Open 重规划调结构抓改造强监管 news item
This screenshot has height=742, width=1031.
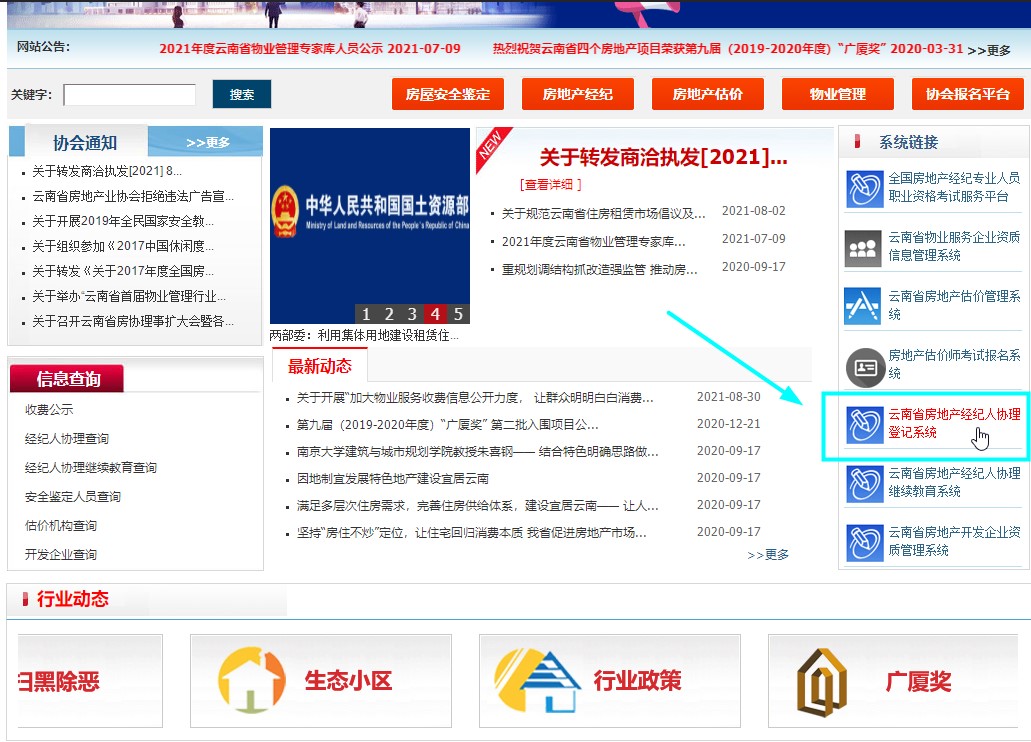coord(600,270)
